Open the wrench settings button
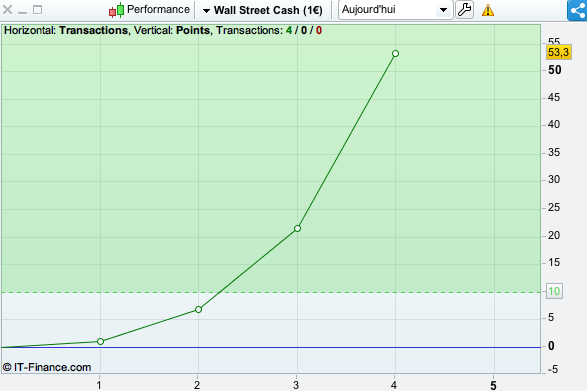 465,10
